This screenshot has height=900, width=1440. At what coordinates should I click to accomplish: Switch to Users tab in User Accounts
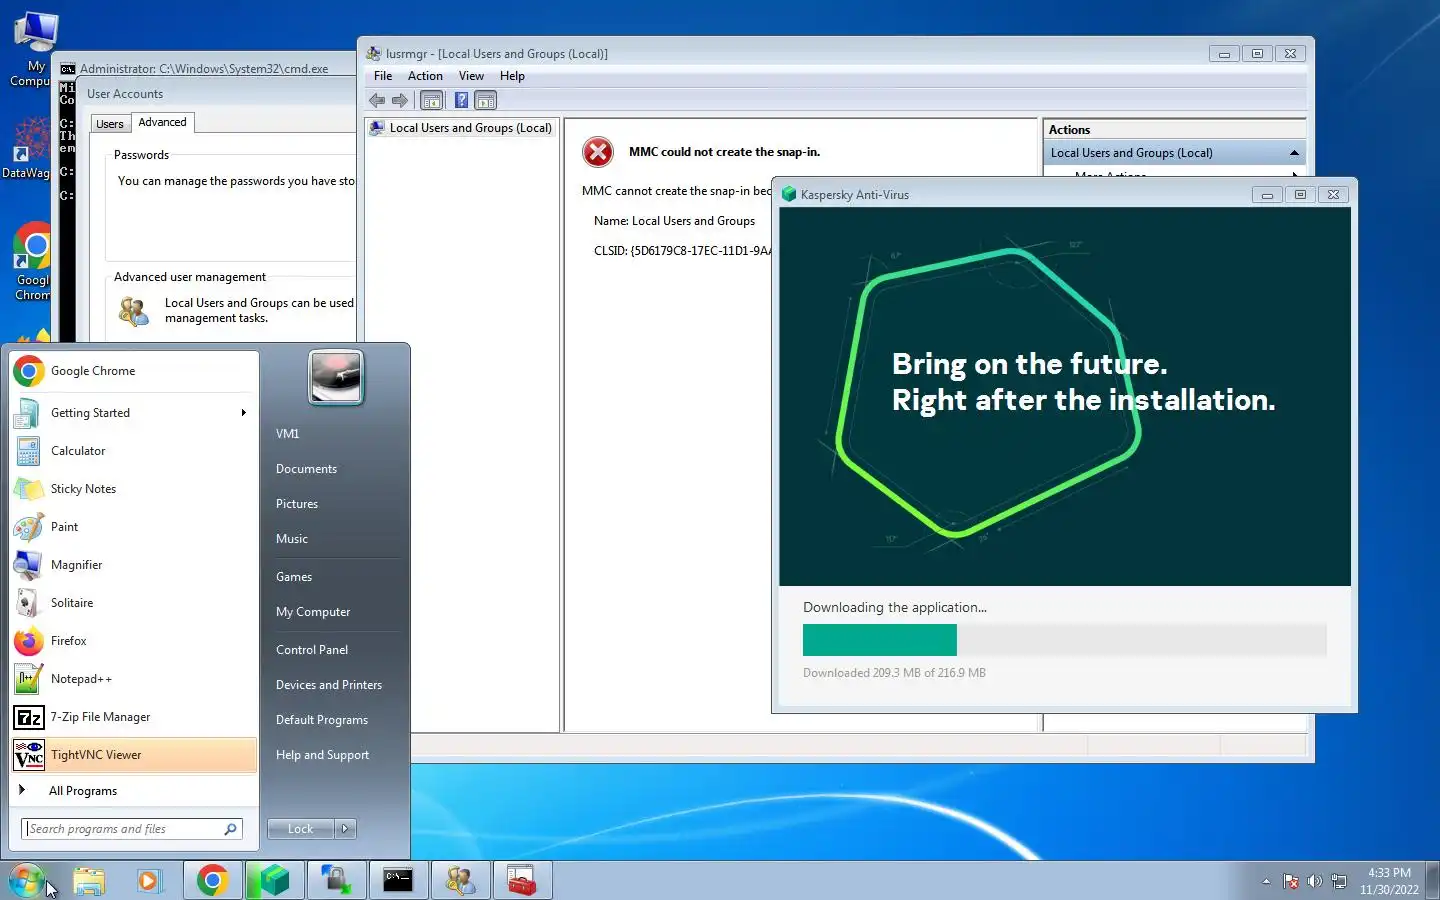110,124
